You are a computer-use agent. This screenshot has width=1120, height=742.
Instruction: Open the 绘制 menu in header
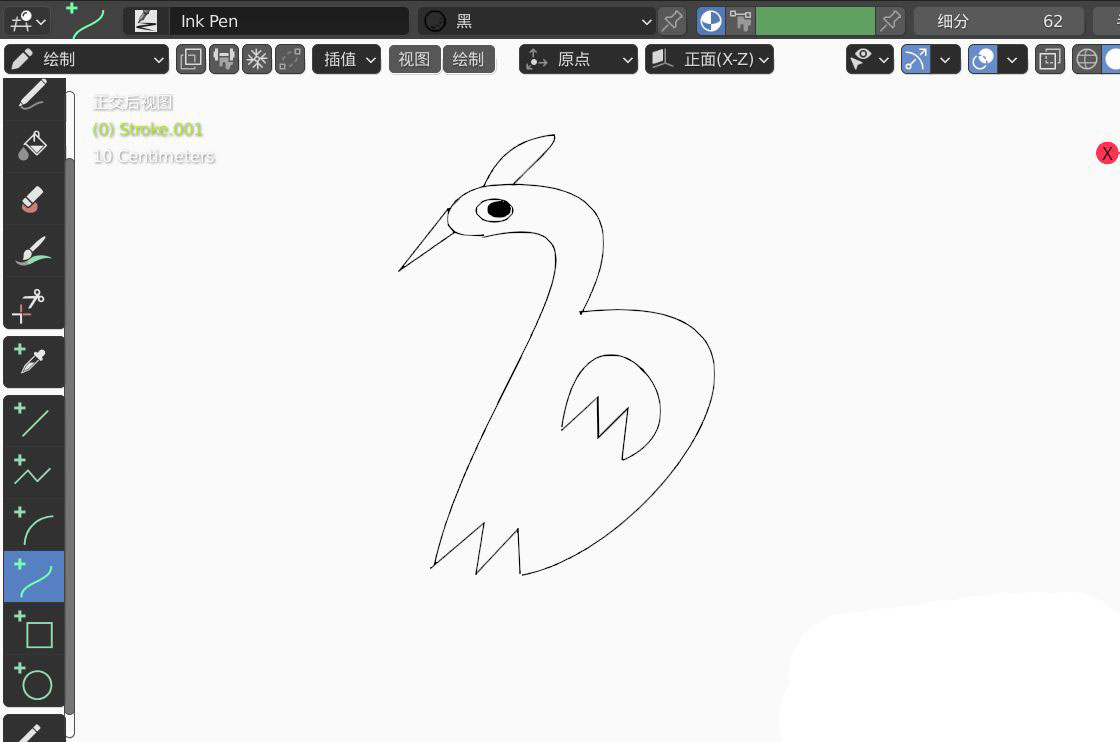(469, 59)
